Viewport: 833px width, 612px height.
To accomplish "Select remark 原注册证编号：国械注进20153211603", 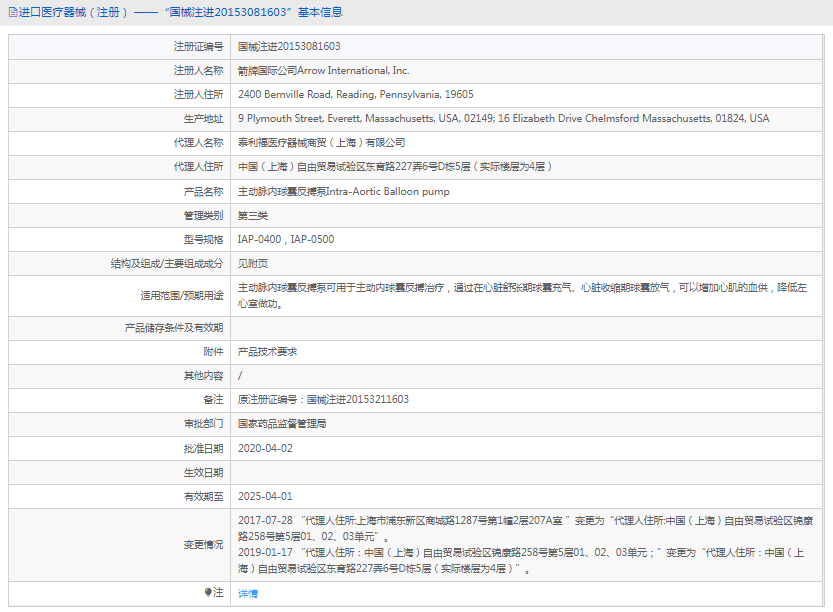I will (323, 399).
